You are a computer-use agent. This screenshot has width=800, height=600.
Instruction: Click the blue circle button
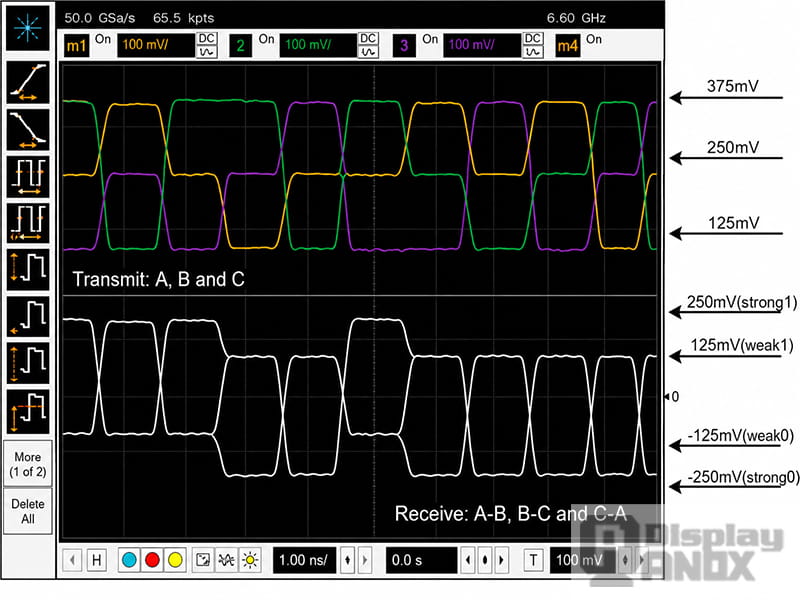[129, 560]
